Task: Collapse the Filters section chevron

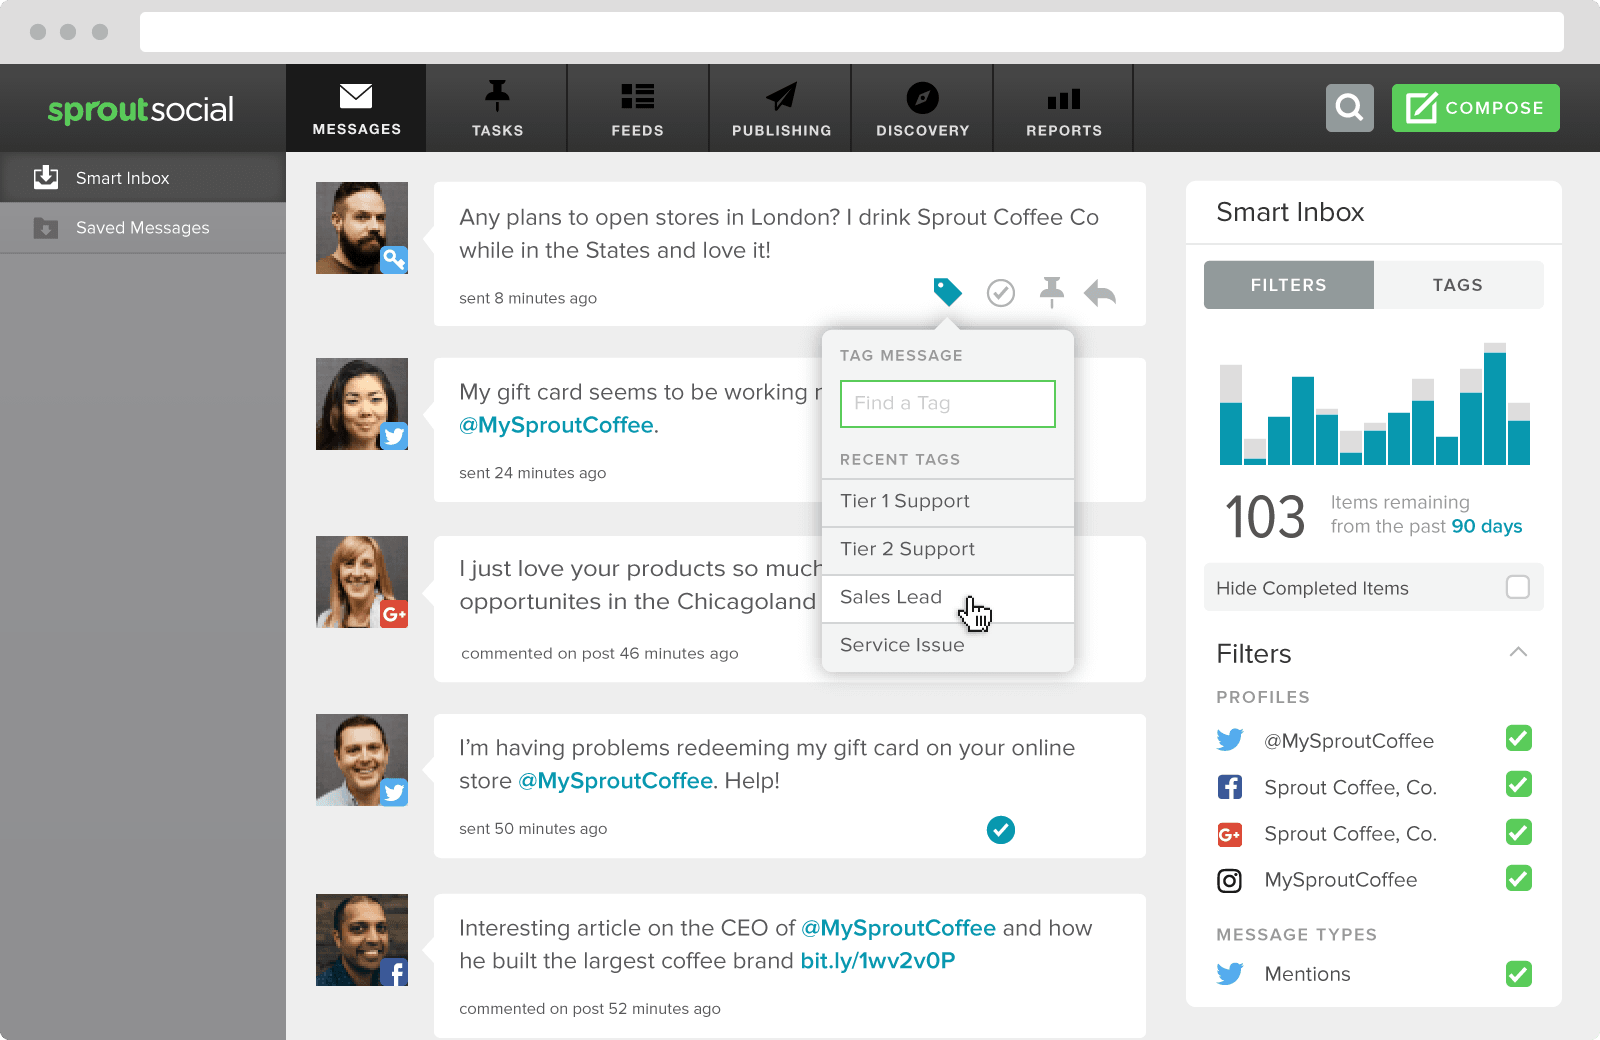Action: pos(1517,652)
